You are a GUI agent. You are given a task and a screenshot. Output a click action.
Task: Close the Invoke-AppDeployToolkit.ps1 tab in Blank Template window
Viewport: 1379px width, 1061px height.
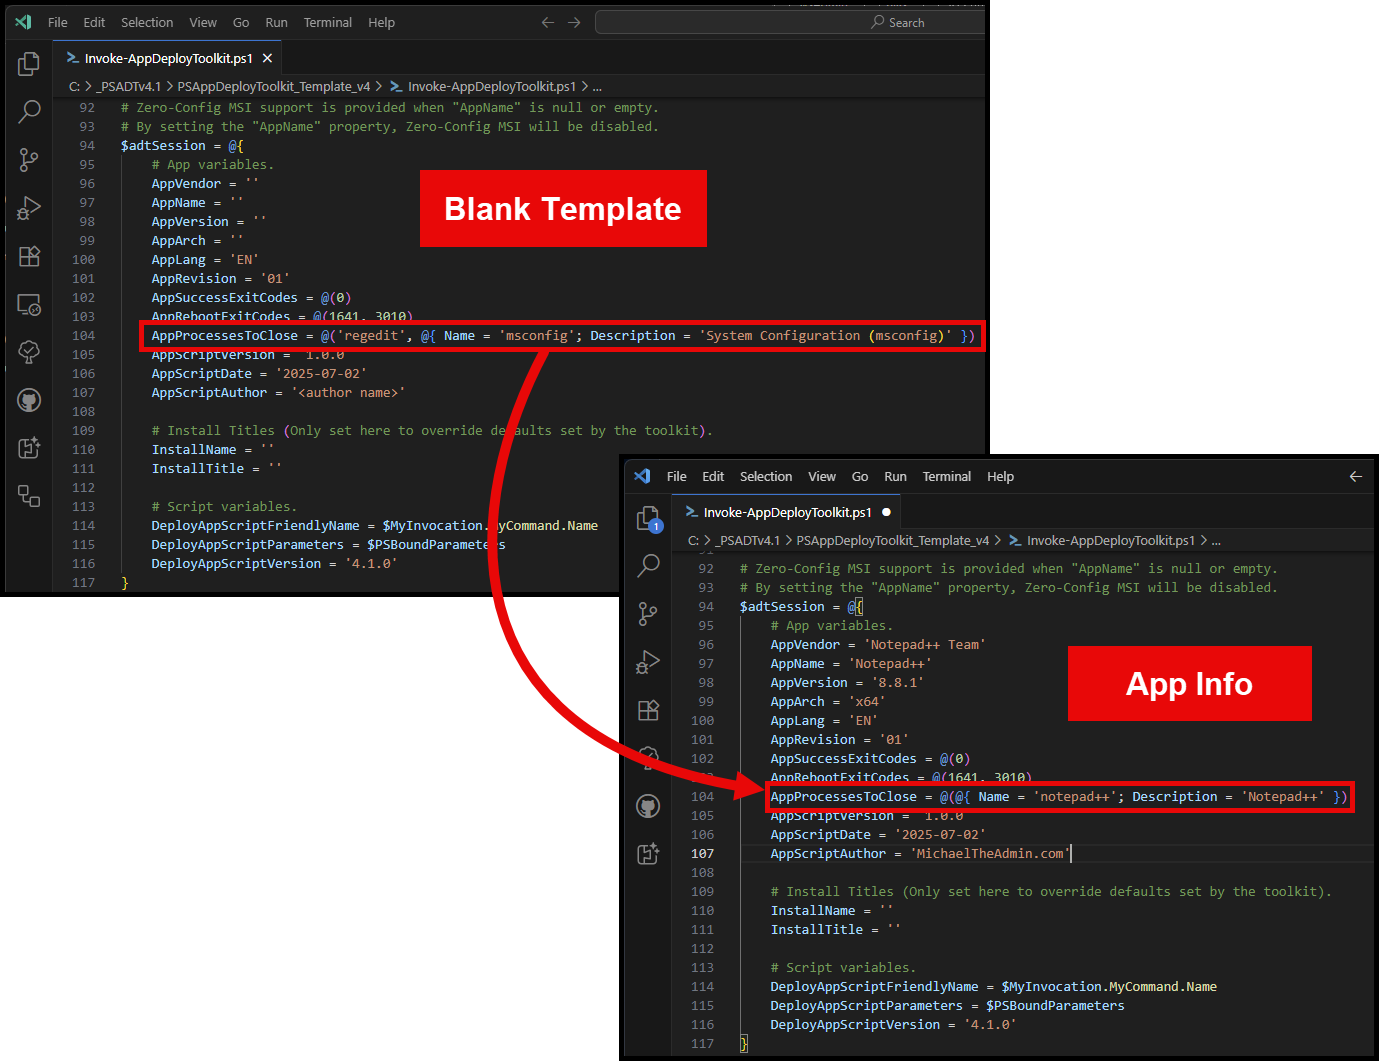point(267,58)
